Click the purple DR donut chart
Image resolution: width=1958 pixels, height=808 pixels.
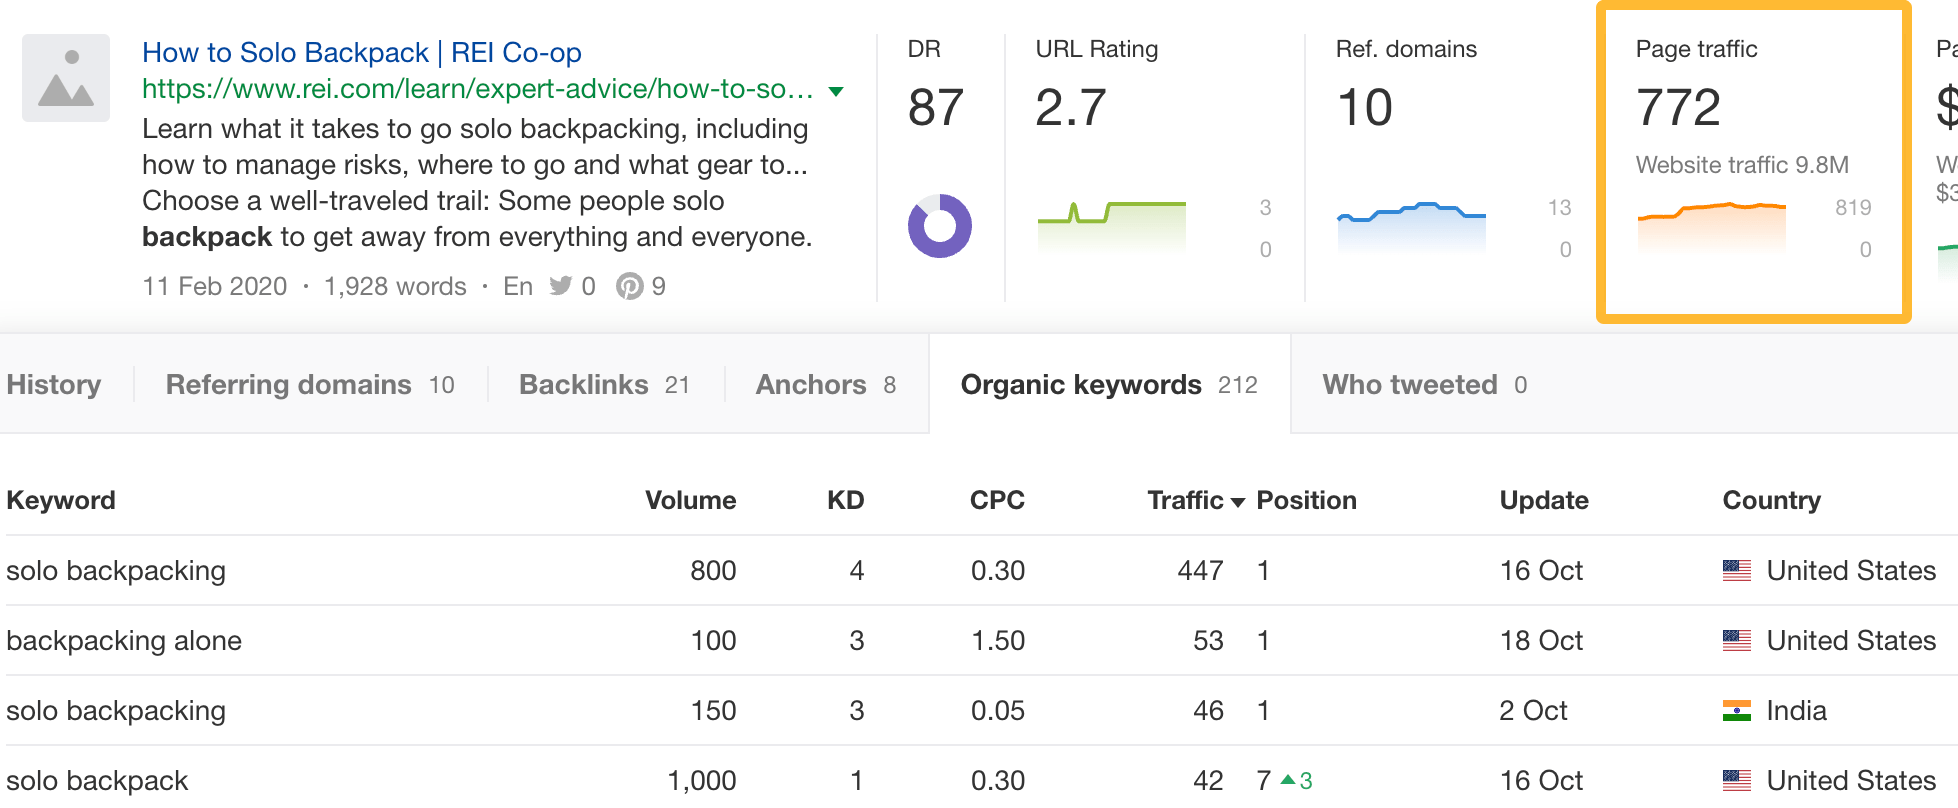938,226
